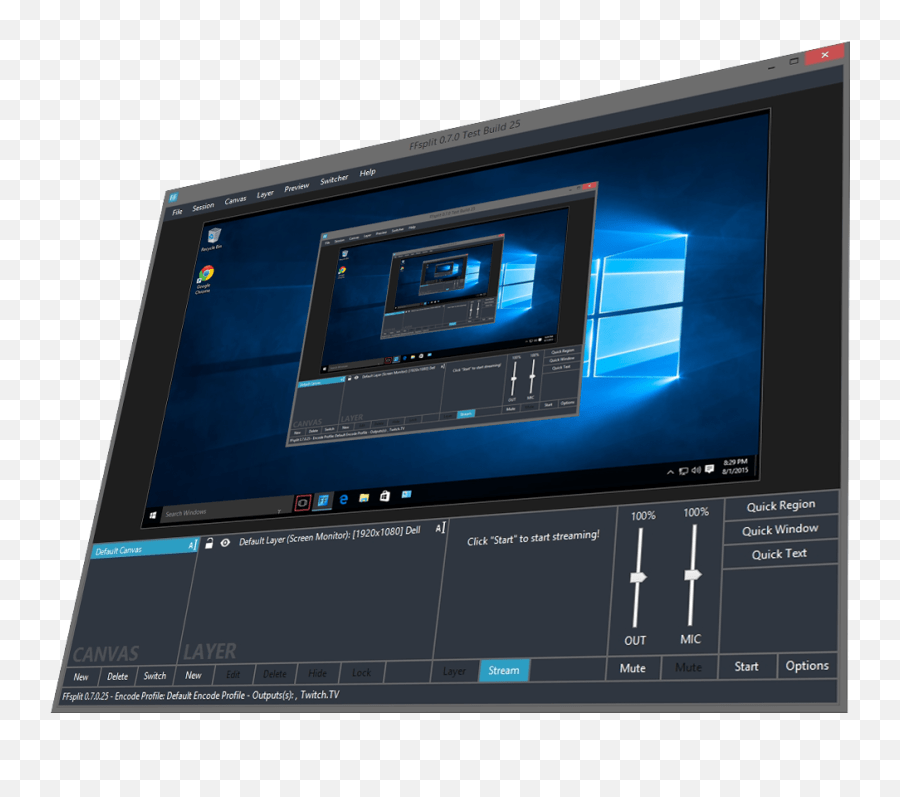Toggle the visibility eye for Default Layer
This screenshot has width=900, height=797.
[224, 540]
